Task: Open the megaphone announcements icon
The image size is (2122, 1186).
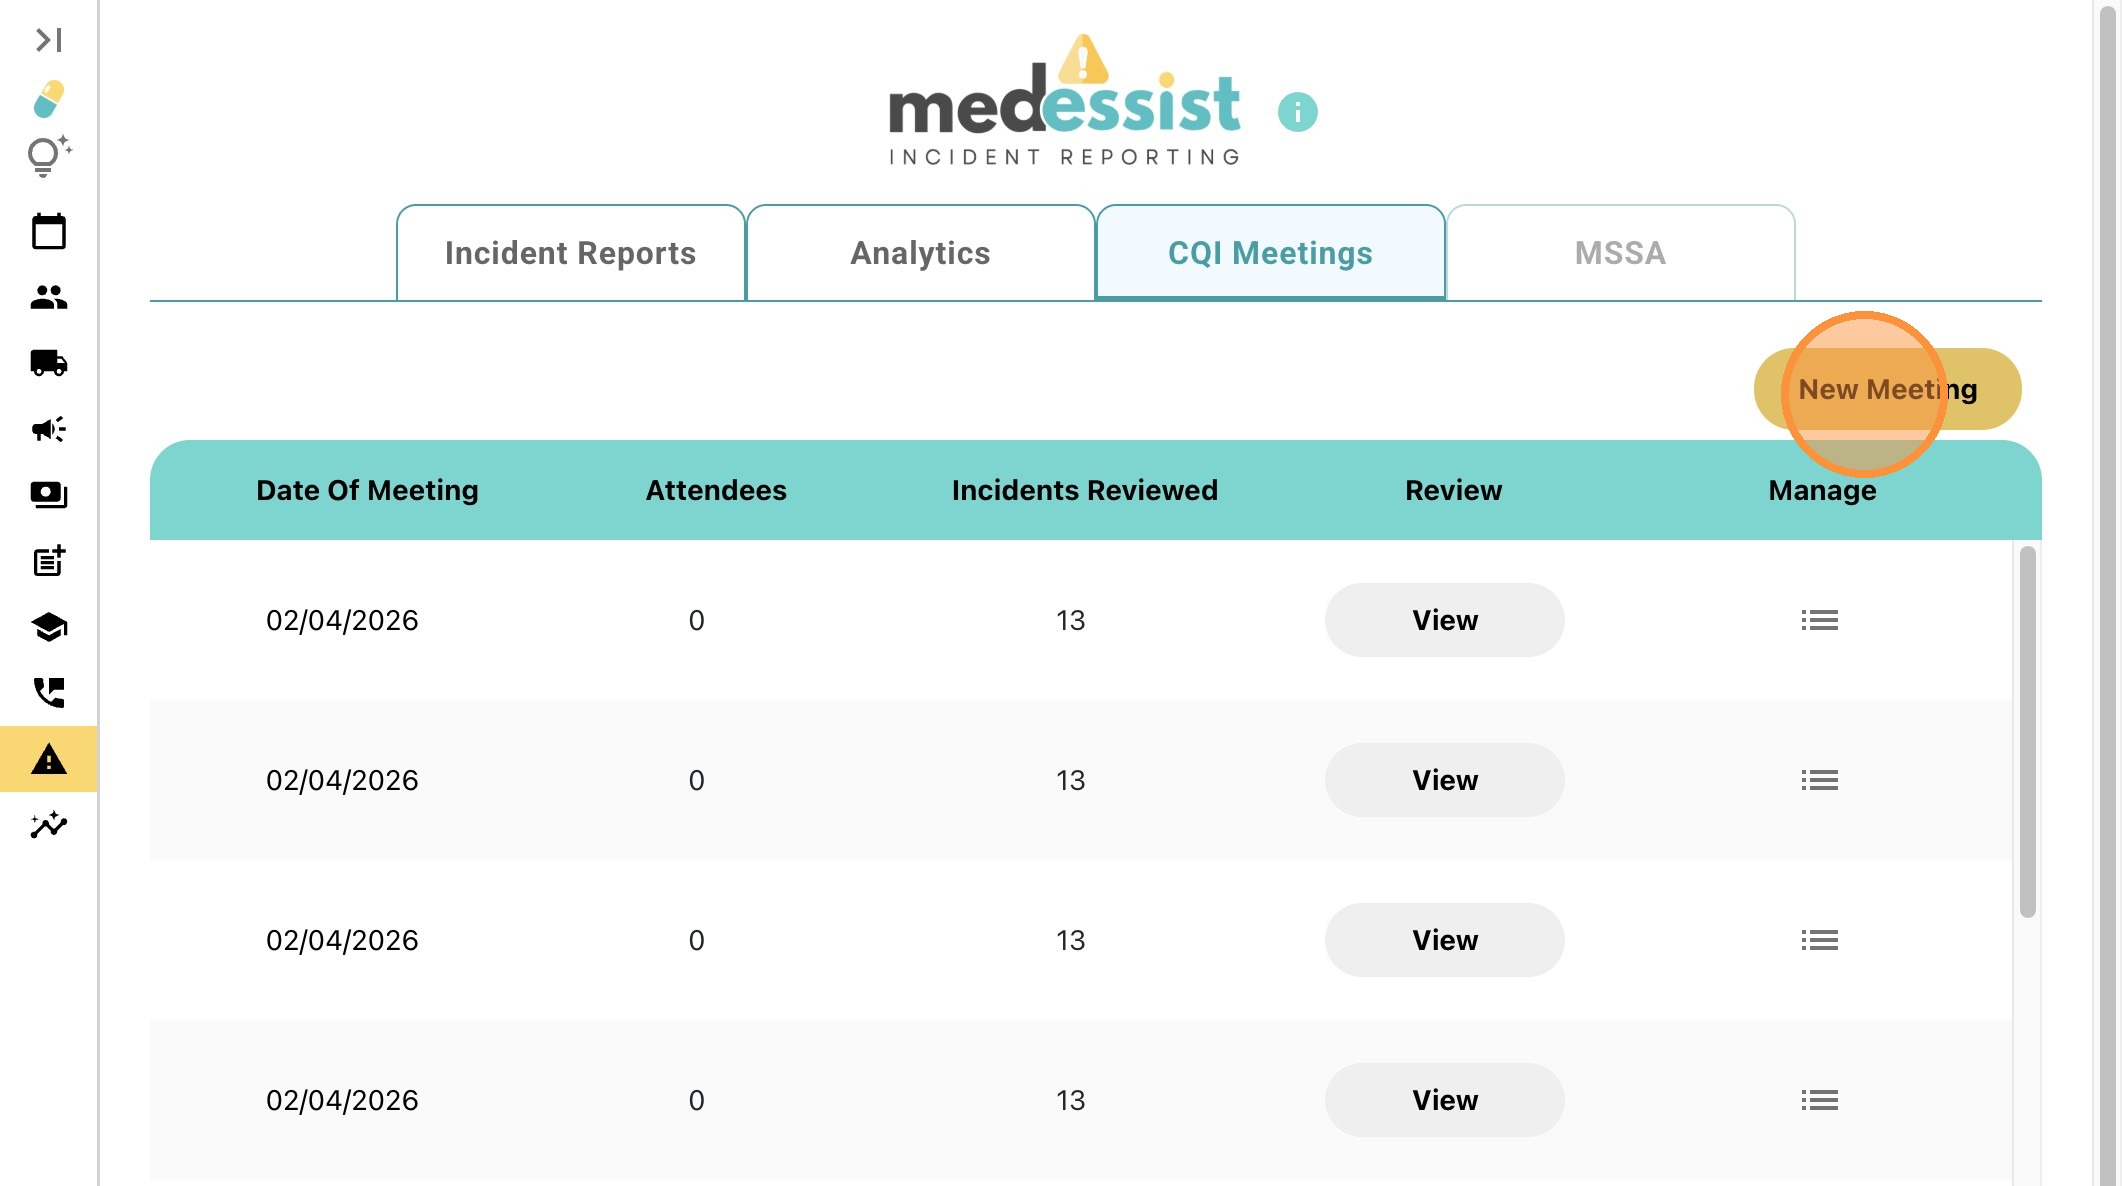Action: tap(48, 429)
